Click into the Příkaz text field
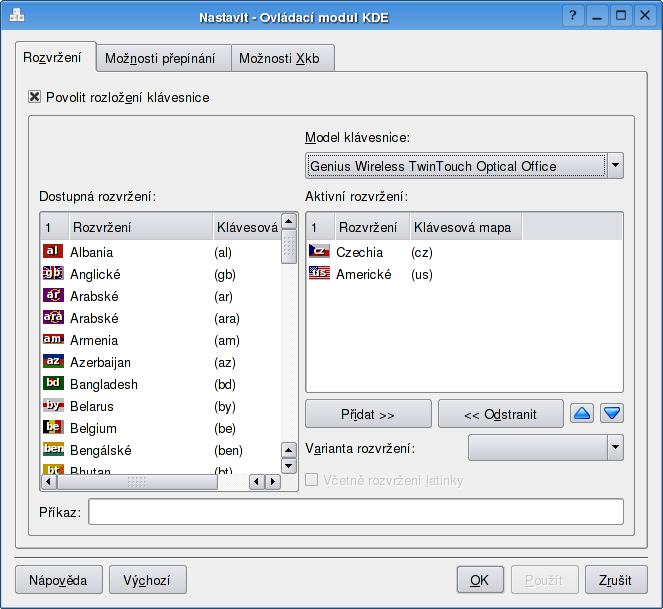The height and width of the screenshot is (609, 663). click(355, 512)
